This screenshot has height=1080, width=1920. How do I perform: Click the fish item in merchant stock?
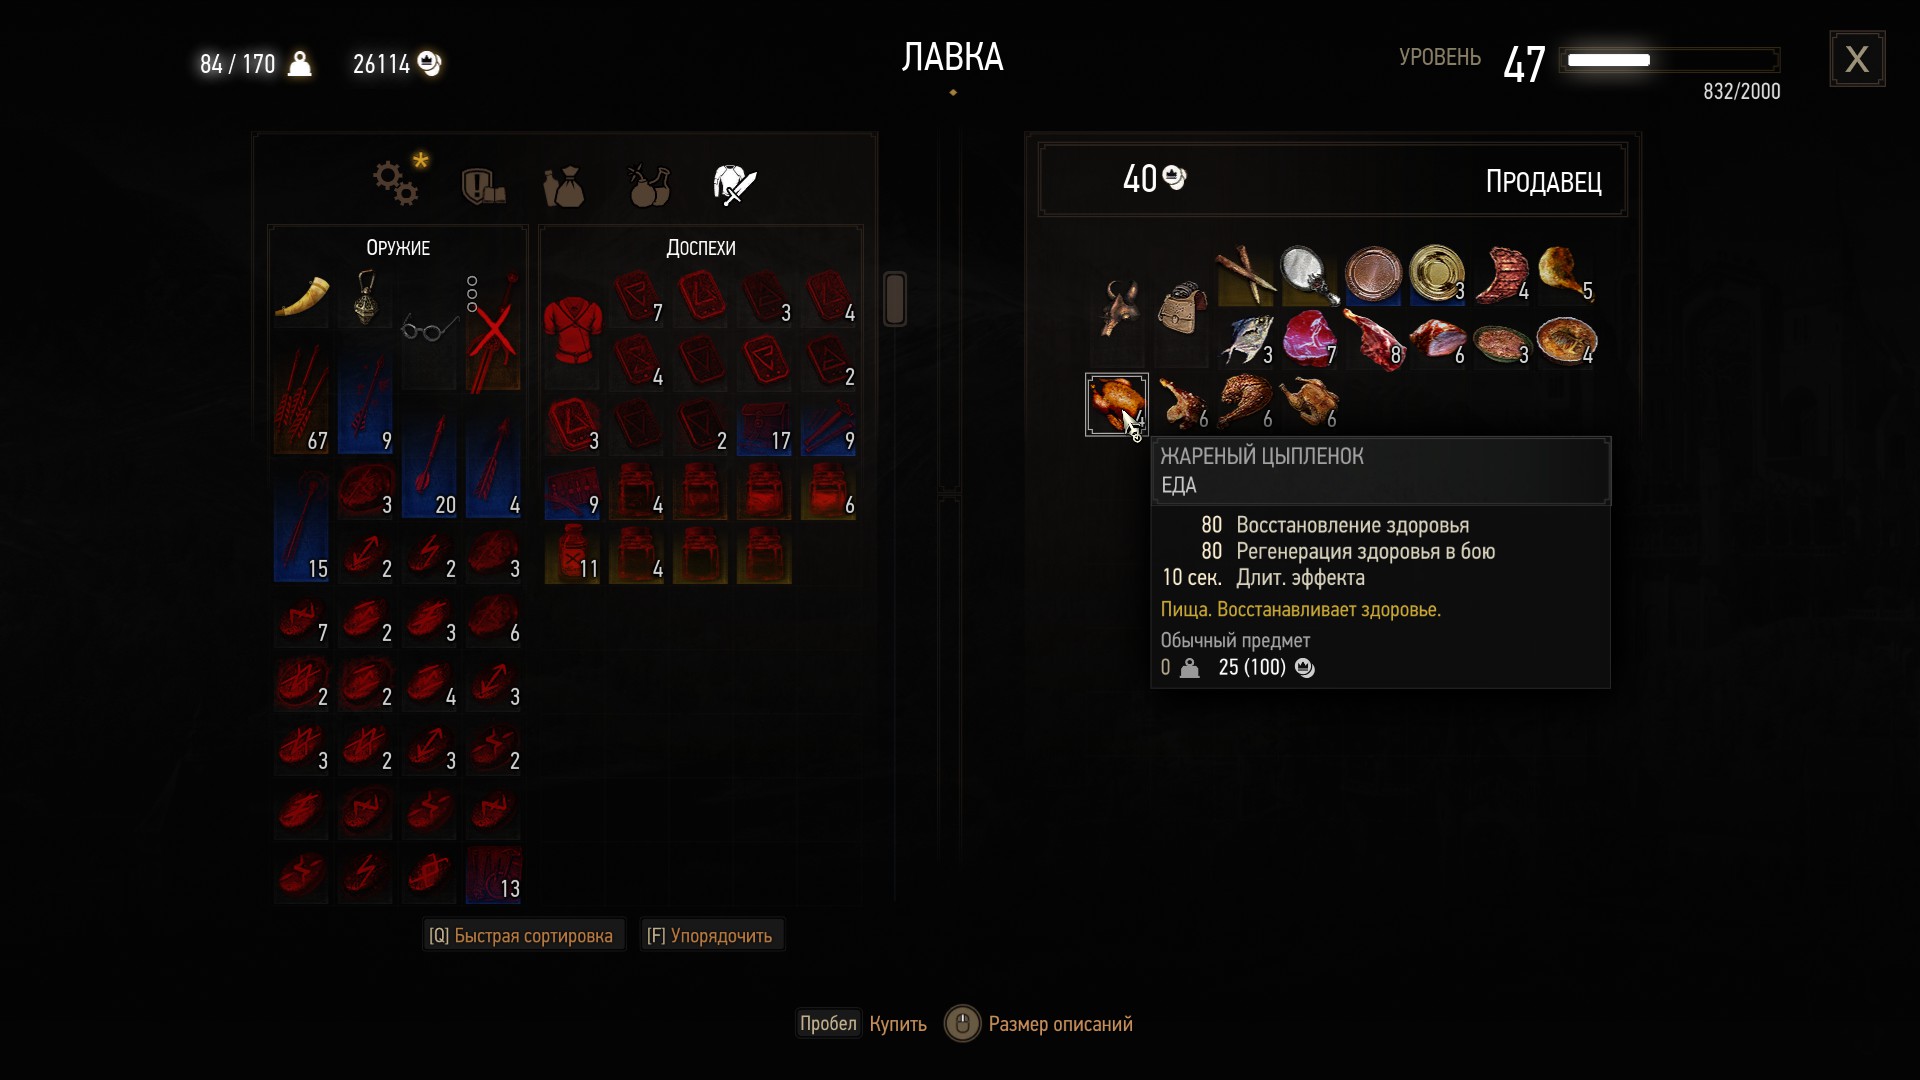point(1245,338)
